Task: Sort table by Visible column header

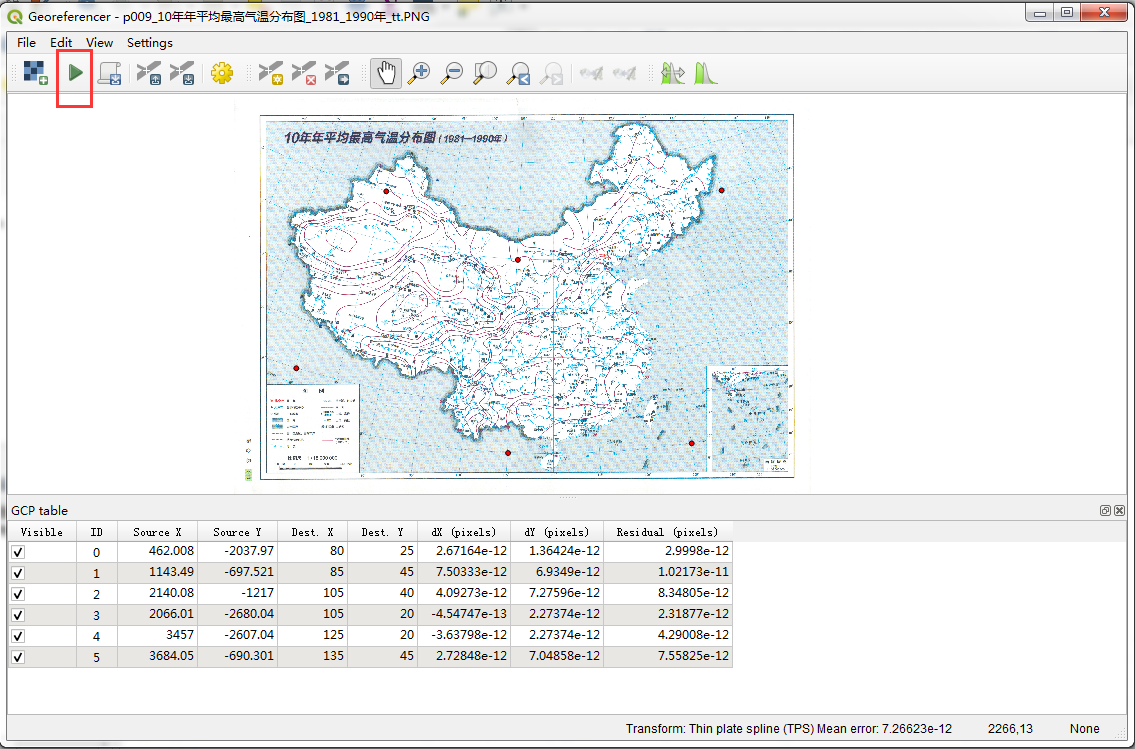Action: 42,532
